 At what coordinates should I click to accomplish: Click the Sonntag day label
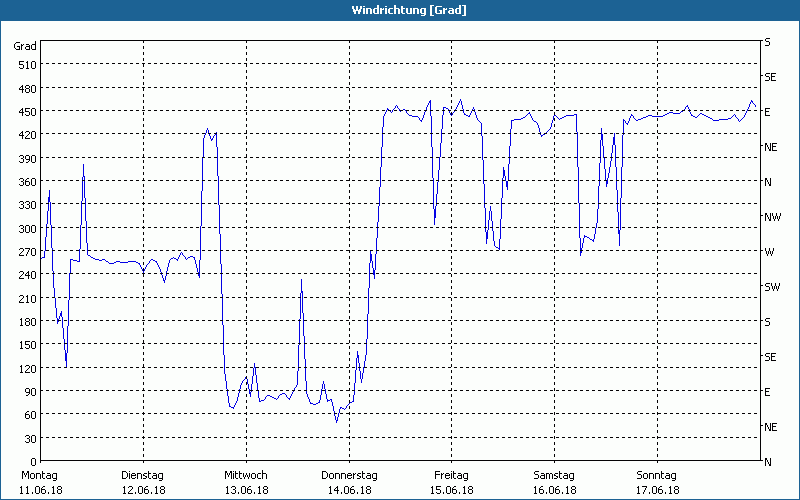pyautogui.click(x=657, y=475)
